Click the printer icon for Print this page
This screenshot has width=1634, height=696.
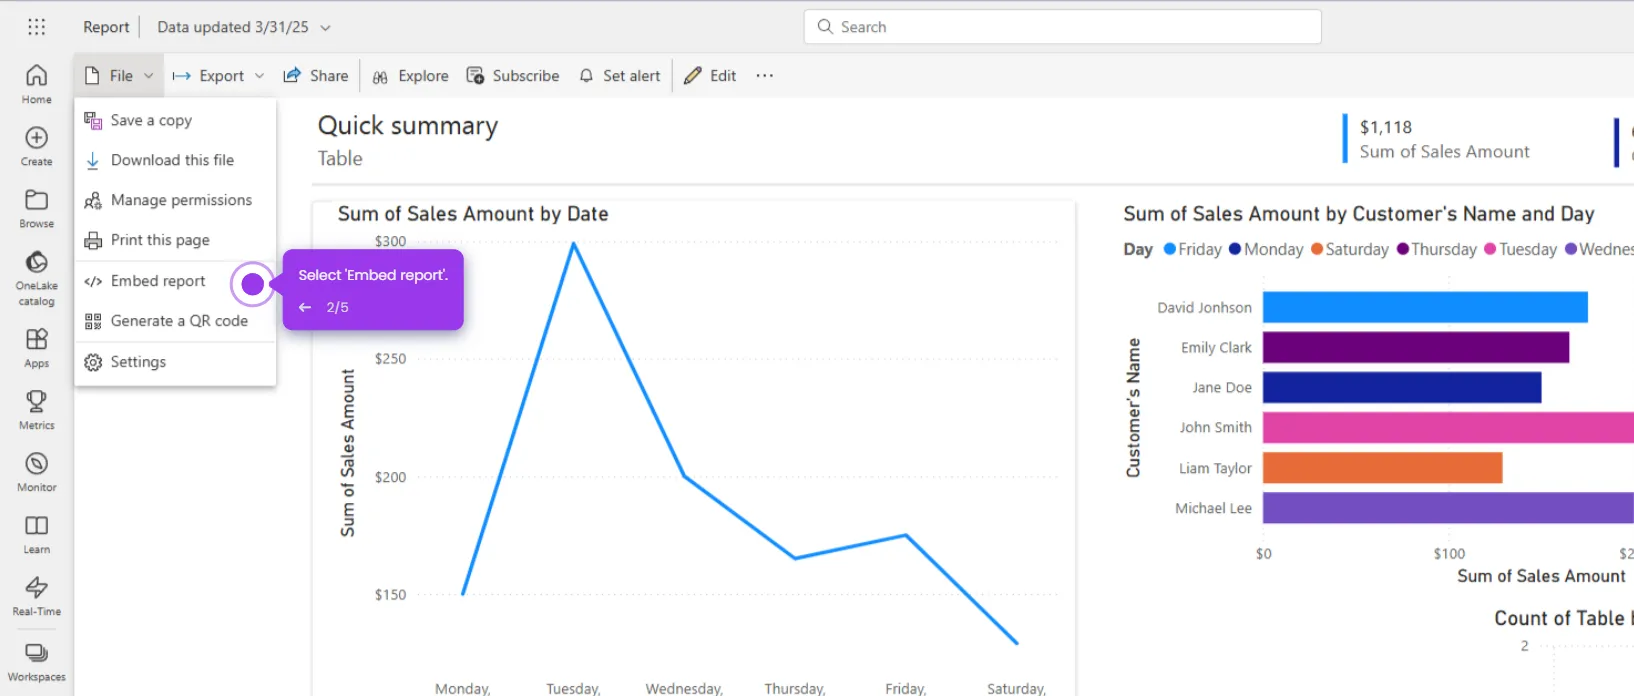(x=93, y=241)
